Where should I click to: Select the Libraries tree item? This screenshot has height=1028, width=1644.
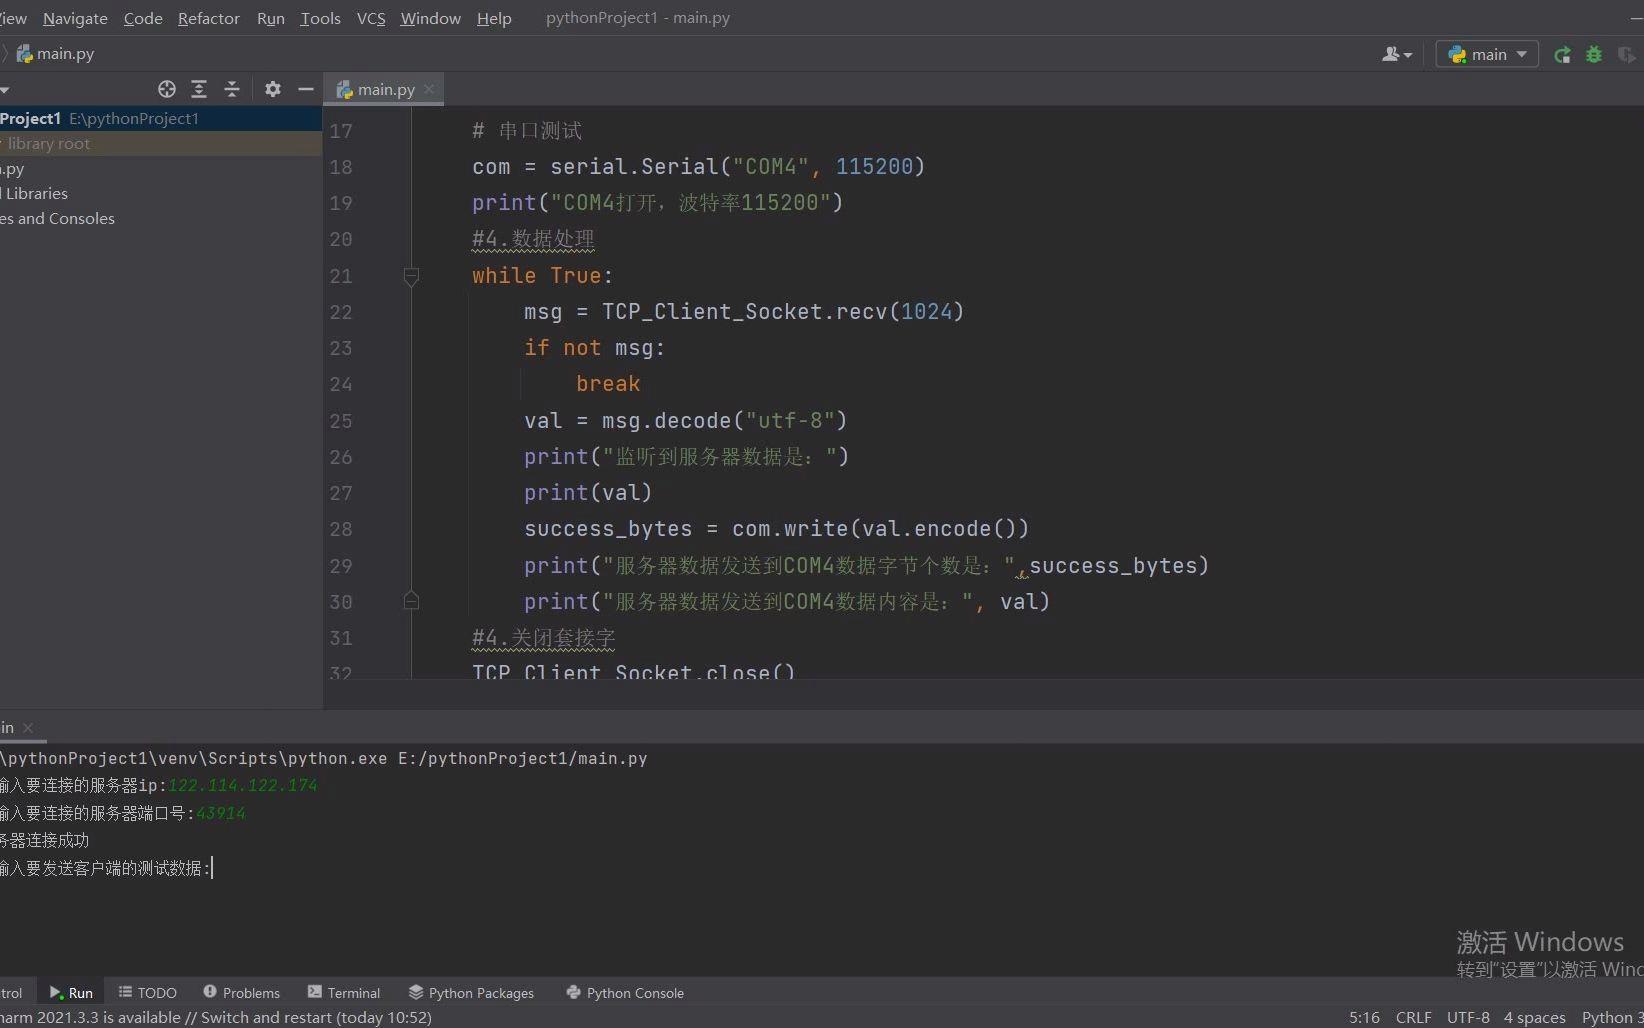click(34, 193)
